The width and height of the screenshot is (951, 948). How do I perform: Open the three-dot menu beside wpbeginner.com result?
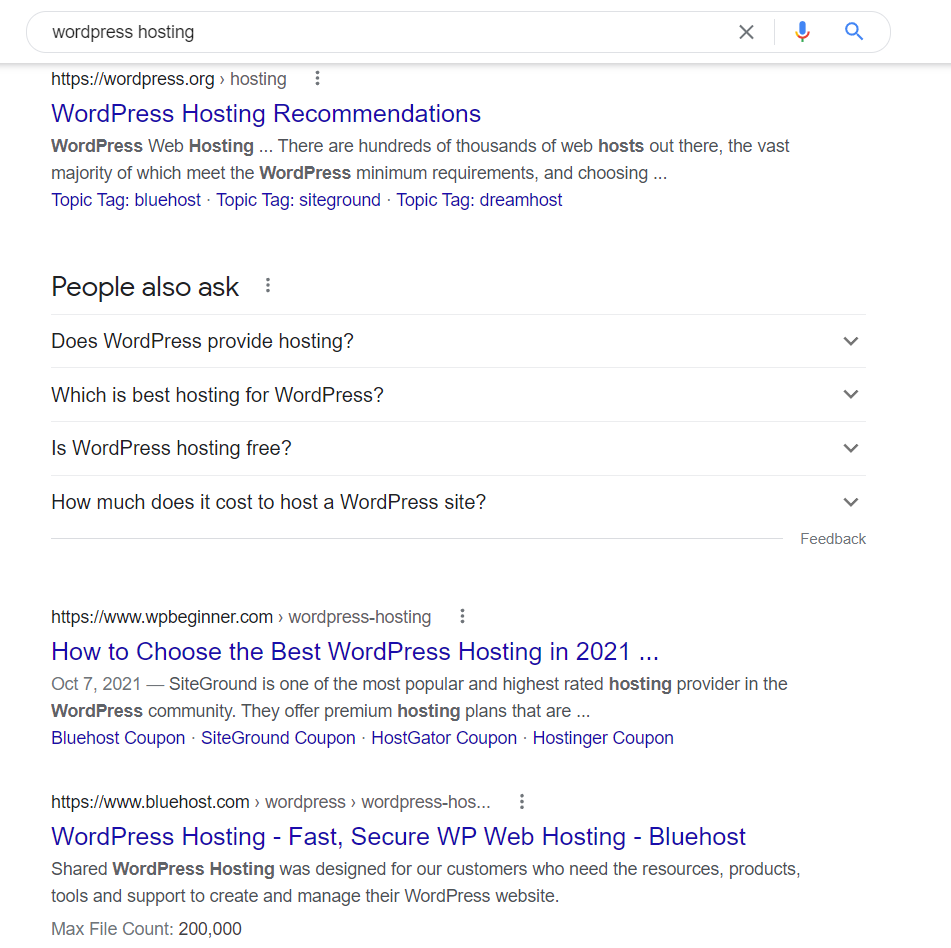click(462, 616)
